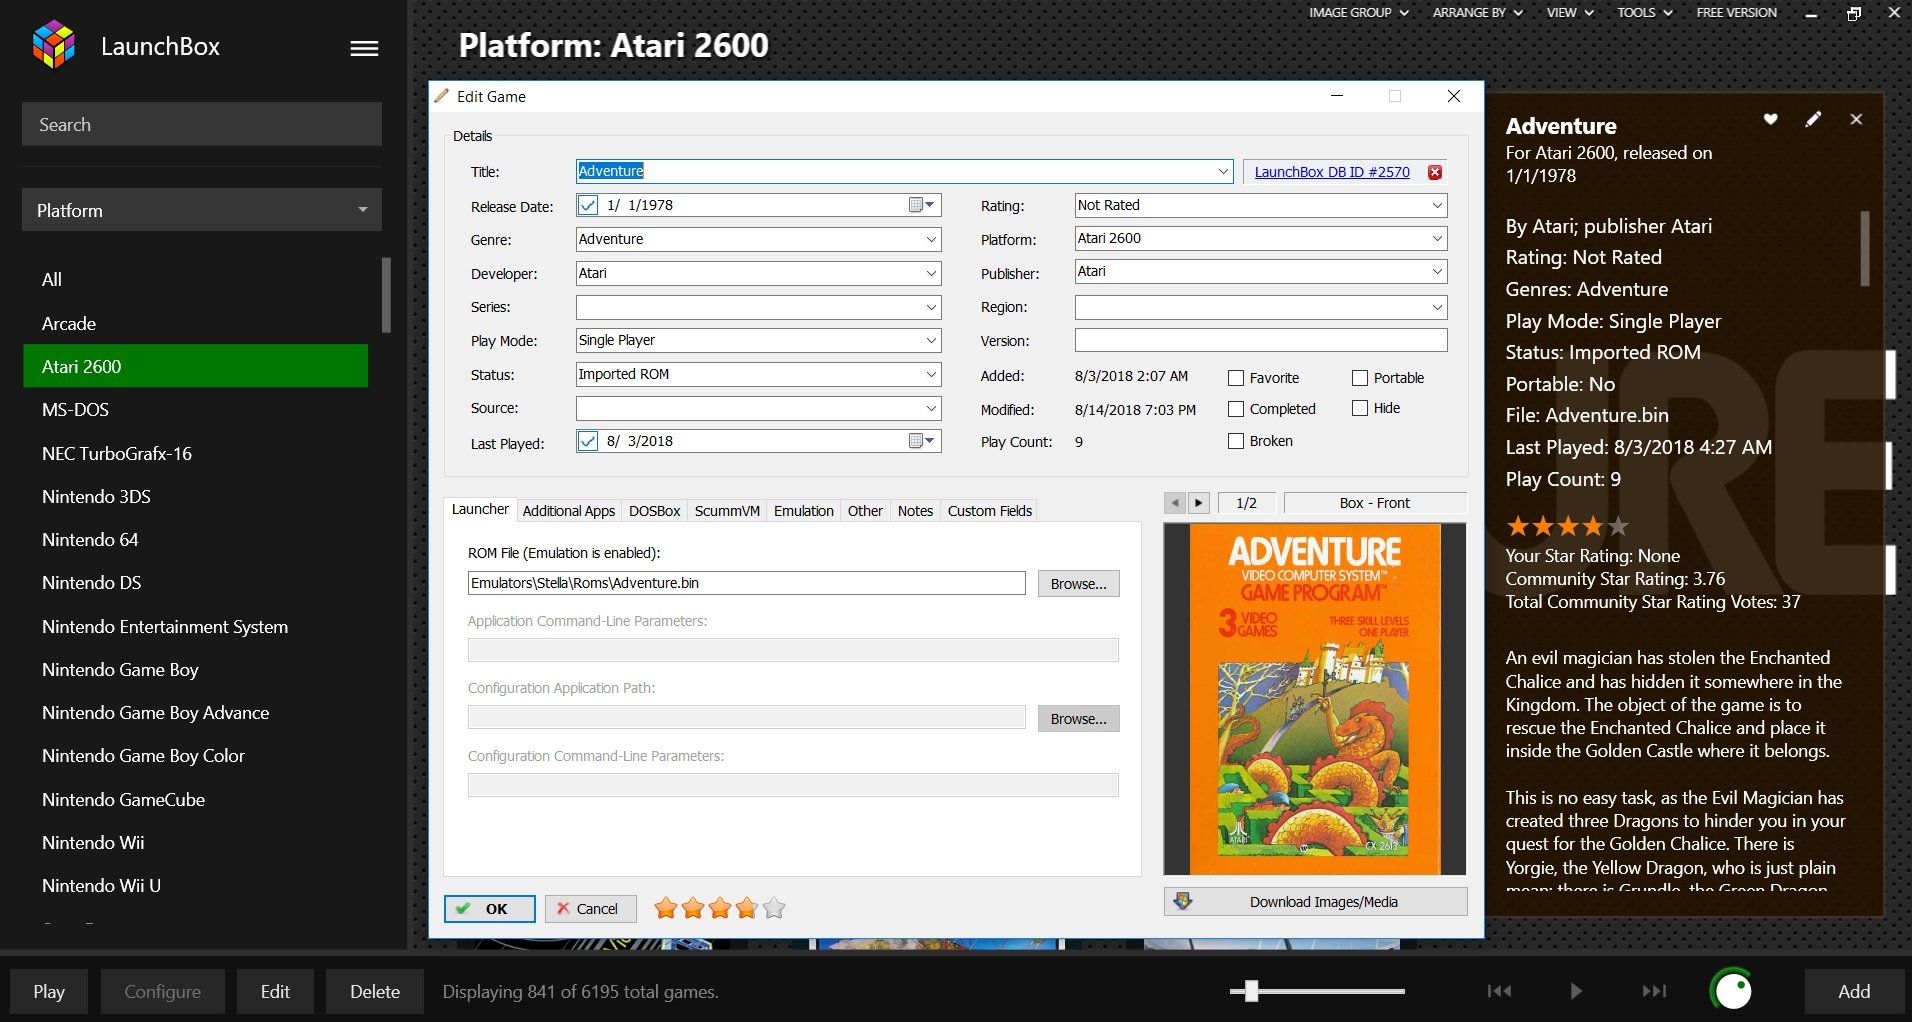Open the Arrange By menu
The image size is (1912, 1022).
pyautogui.click(x=1477, y=12)
